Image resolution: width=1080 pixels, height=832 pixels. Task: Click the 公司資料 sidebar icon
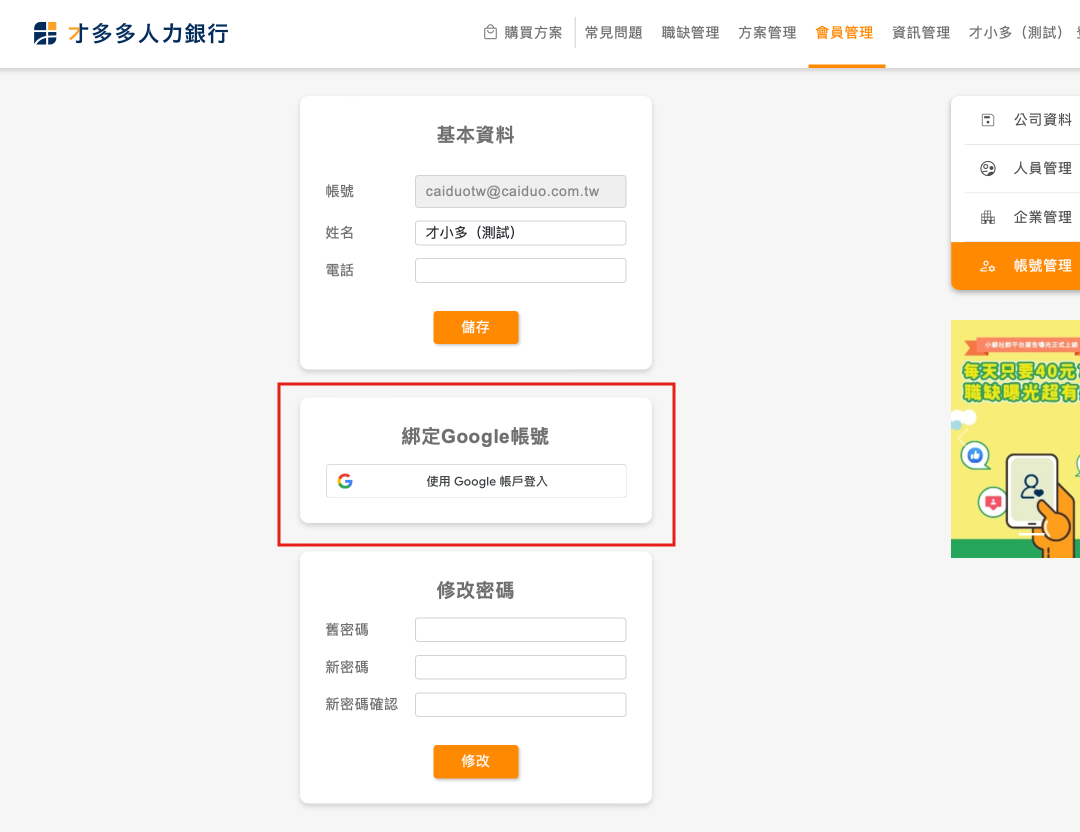(988, 120)
